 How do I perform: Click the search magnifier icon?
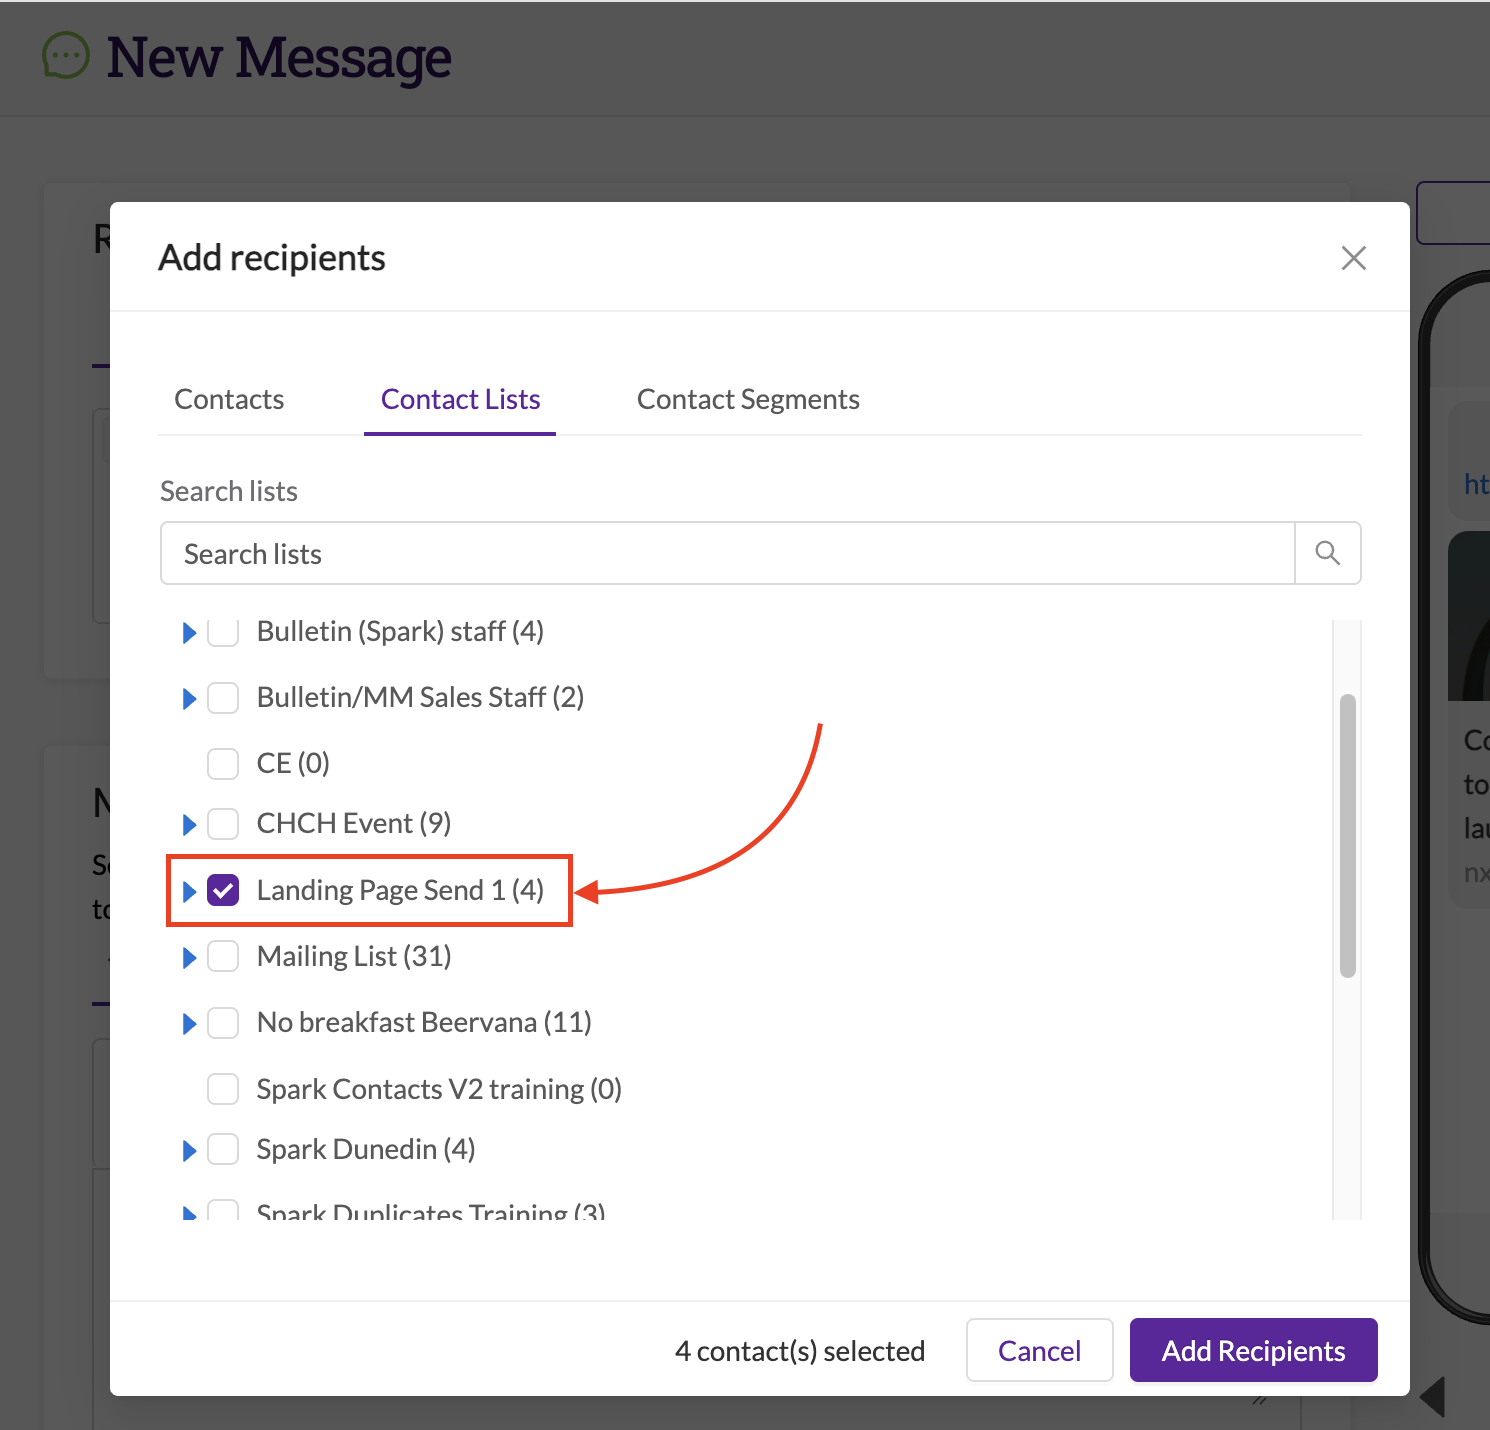(1327, 553)
